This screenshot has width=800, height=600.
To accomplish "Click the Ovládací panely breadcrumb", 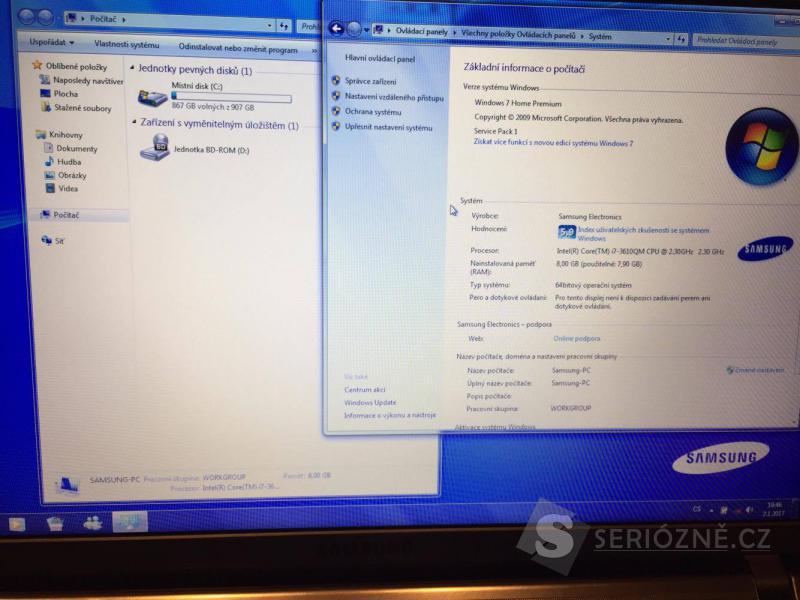I will click(x=421, y=32).
